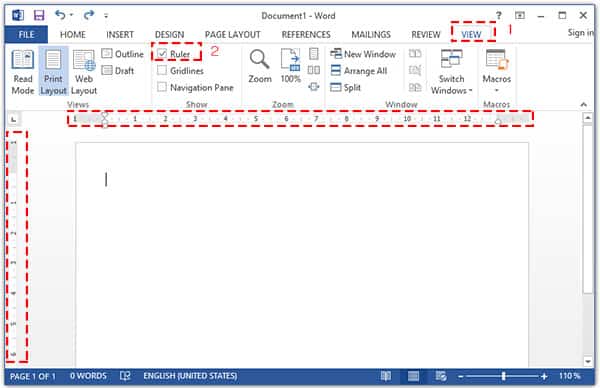Click Synchronous Scrolling icon
Screen dimensions: 600x388
pyautogui.click(x=415, y=70)
